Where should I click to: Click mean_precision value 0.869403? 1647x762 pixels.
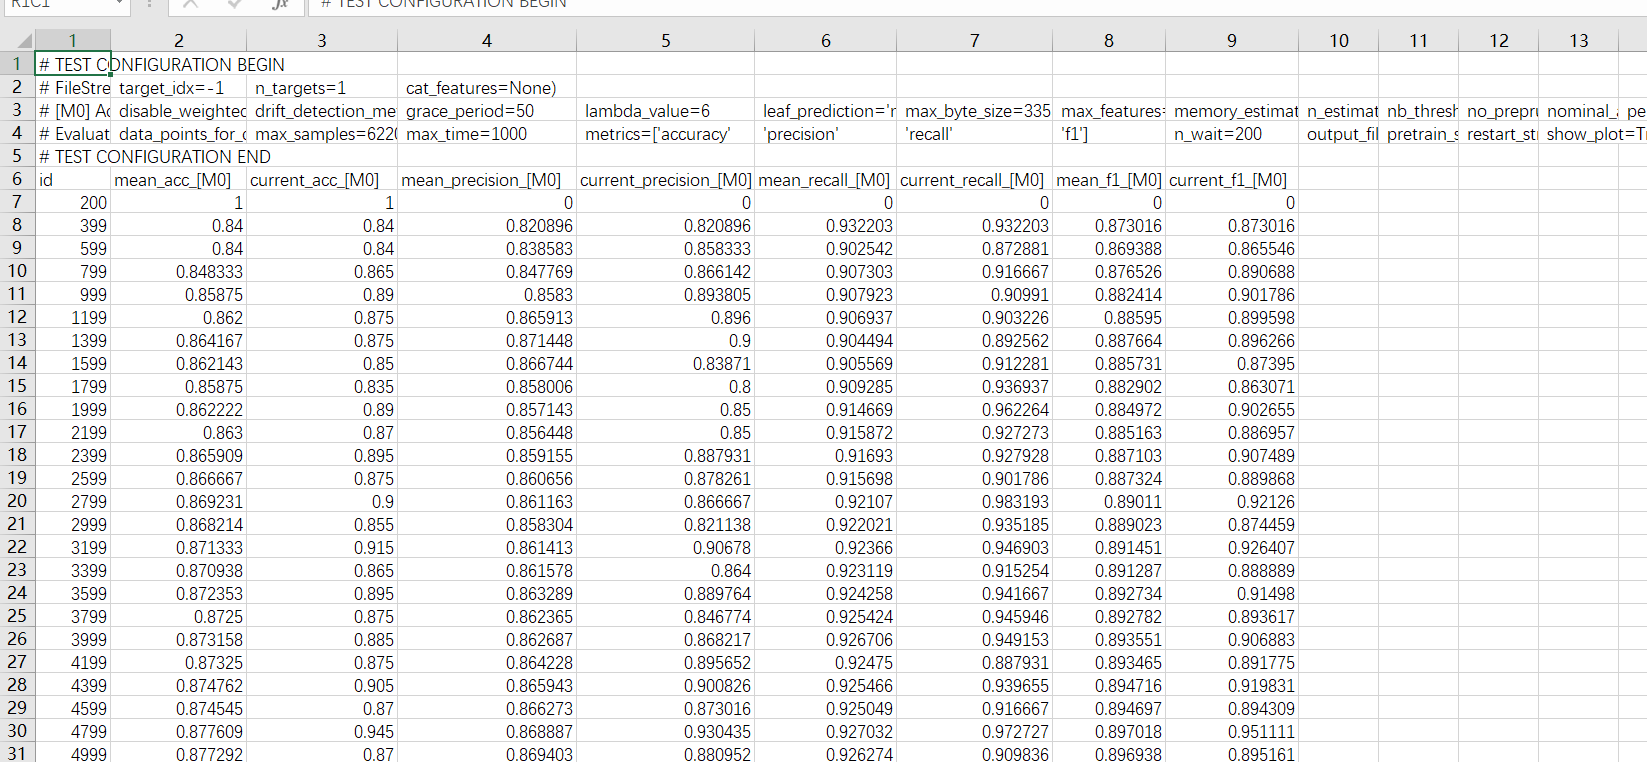(x=487, y=753)
